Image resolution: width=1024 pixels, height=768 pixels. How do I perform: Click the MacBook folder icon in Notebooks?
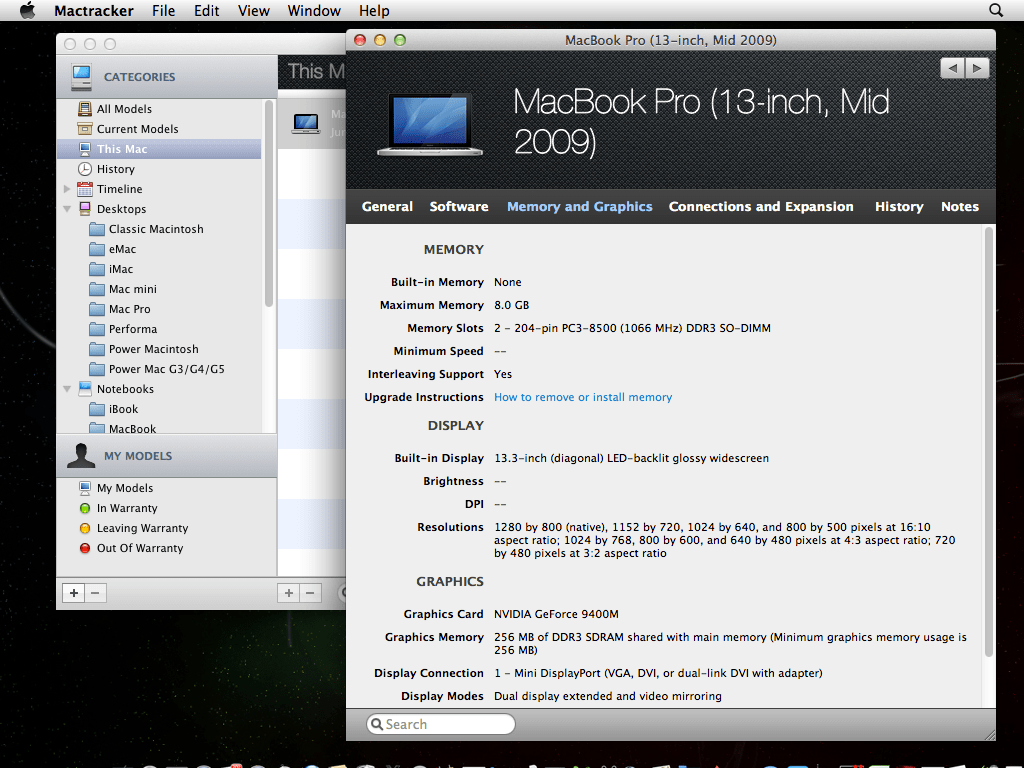[x=97, y=428]
